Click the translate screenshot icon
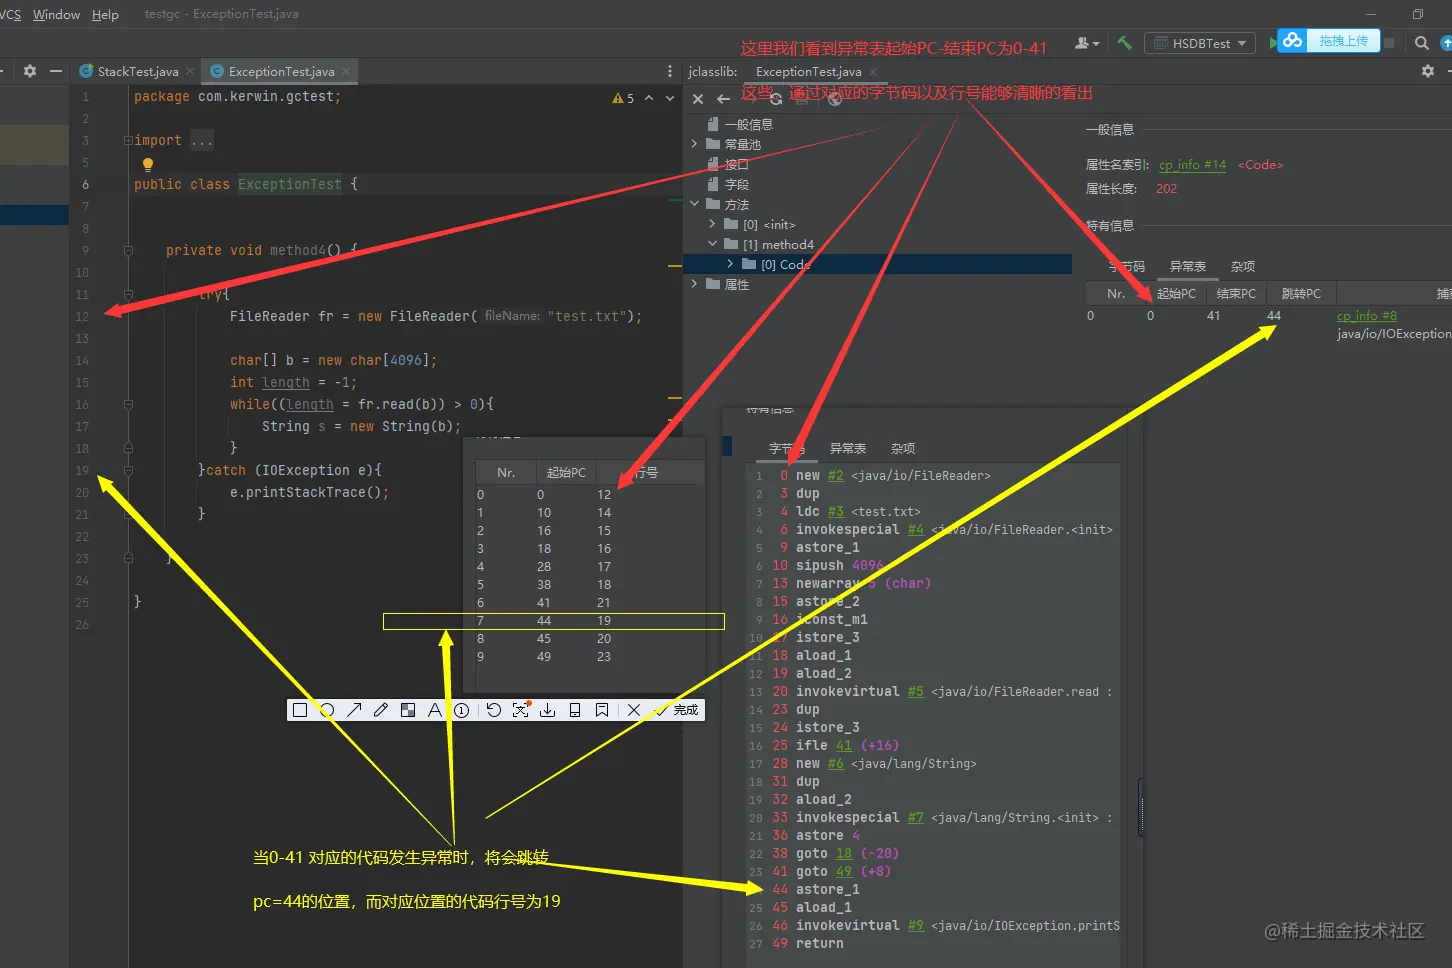The width and height of the screenshot is (1452, 968). tap(521, 710)
